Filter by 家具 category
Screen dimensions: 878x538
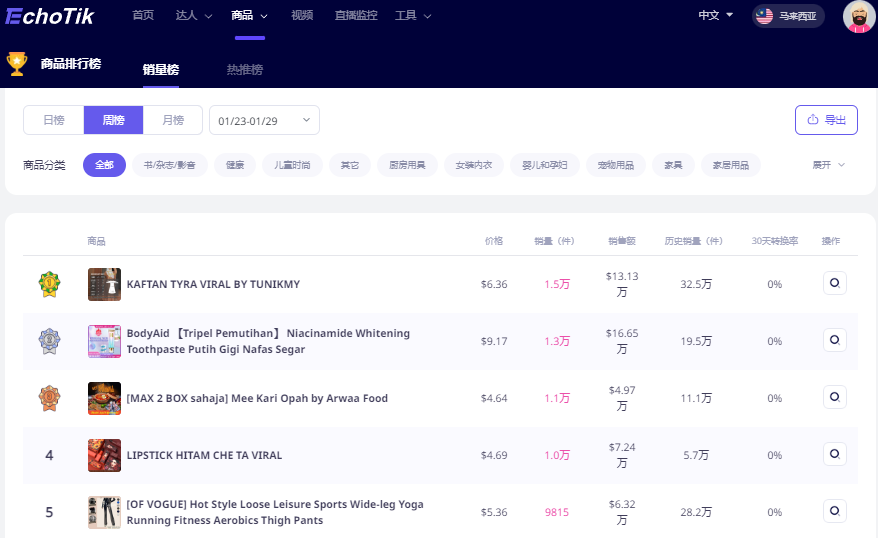point(673,165)
